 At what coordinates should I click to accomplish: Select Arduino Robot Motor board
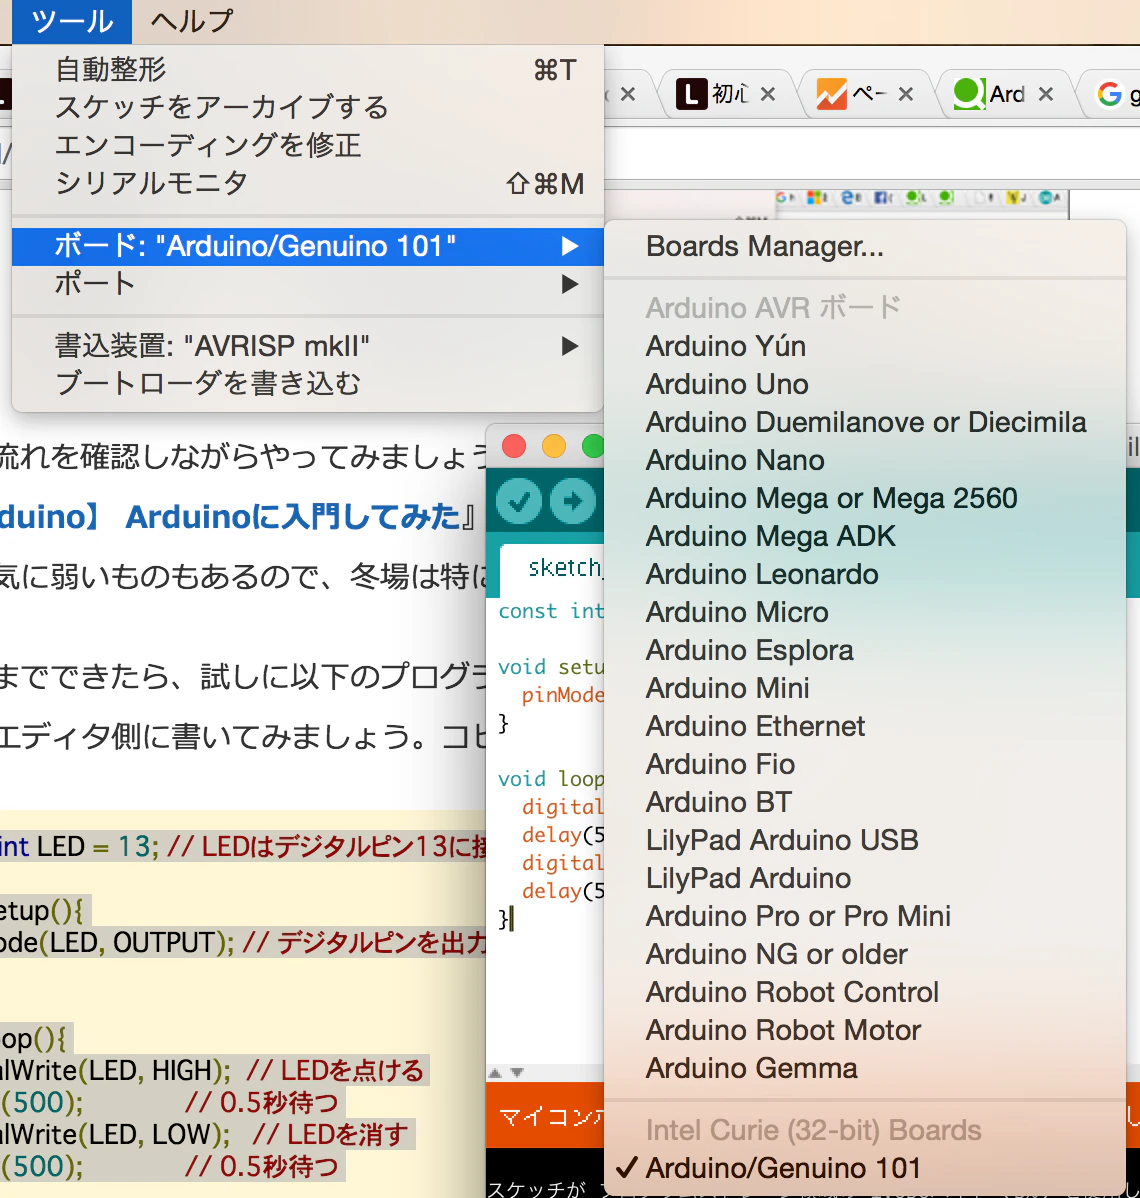[x=865, y=1031]
